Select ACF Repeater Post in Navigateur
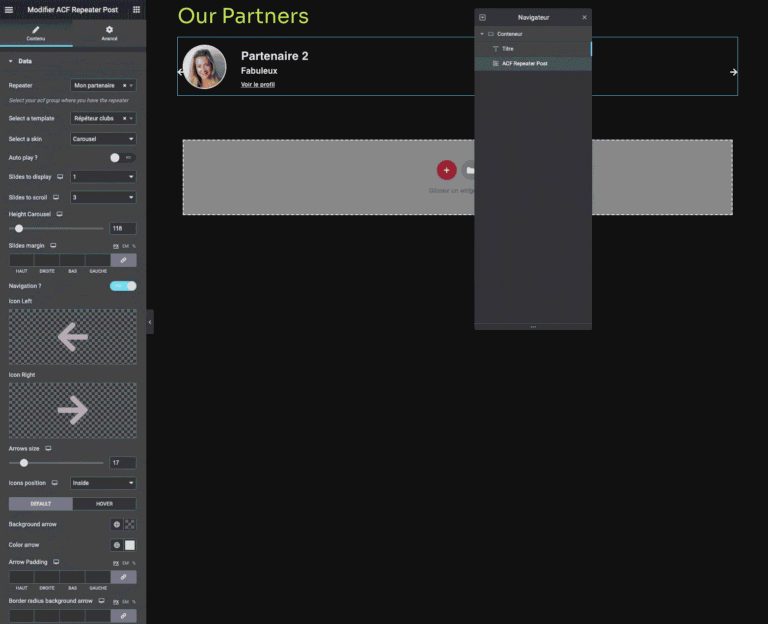The width and height of the screenshot is (768, 624). 533,63
